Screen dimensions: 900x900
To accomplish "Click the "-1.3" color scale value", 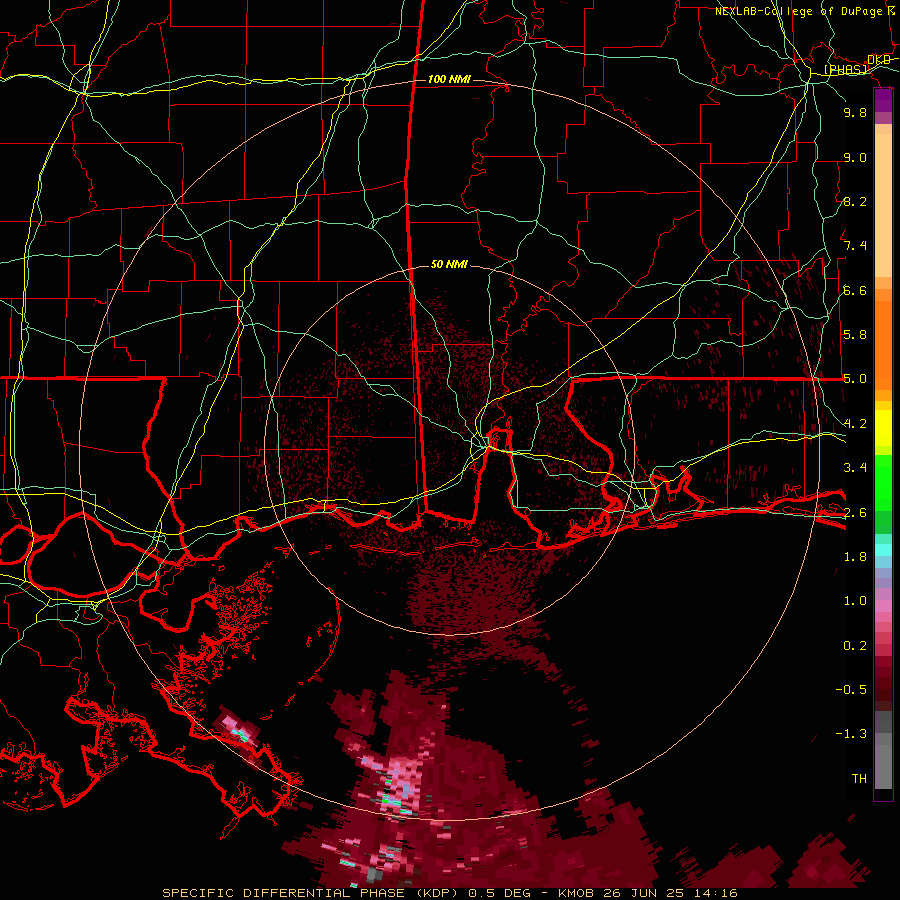I will [x=851, y=734].
